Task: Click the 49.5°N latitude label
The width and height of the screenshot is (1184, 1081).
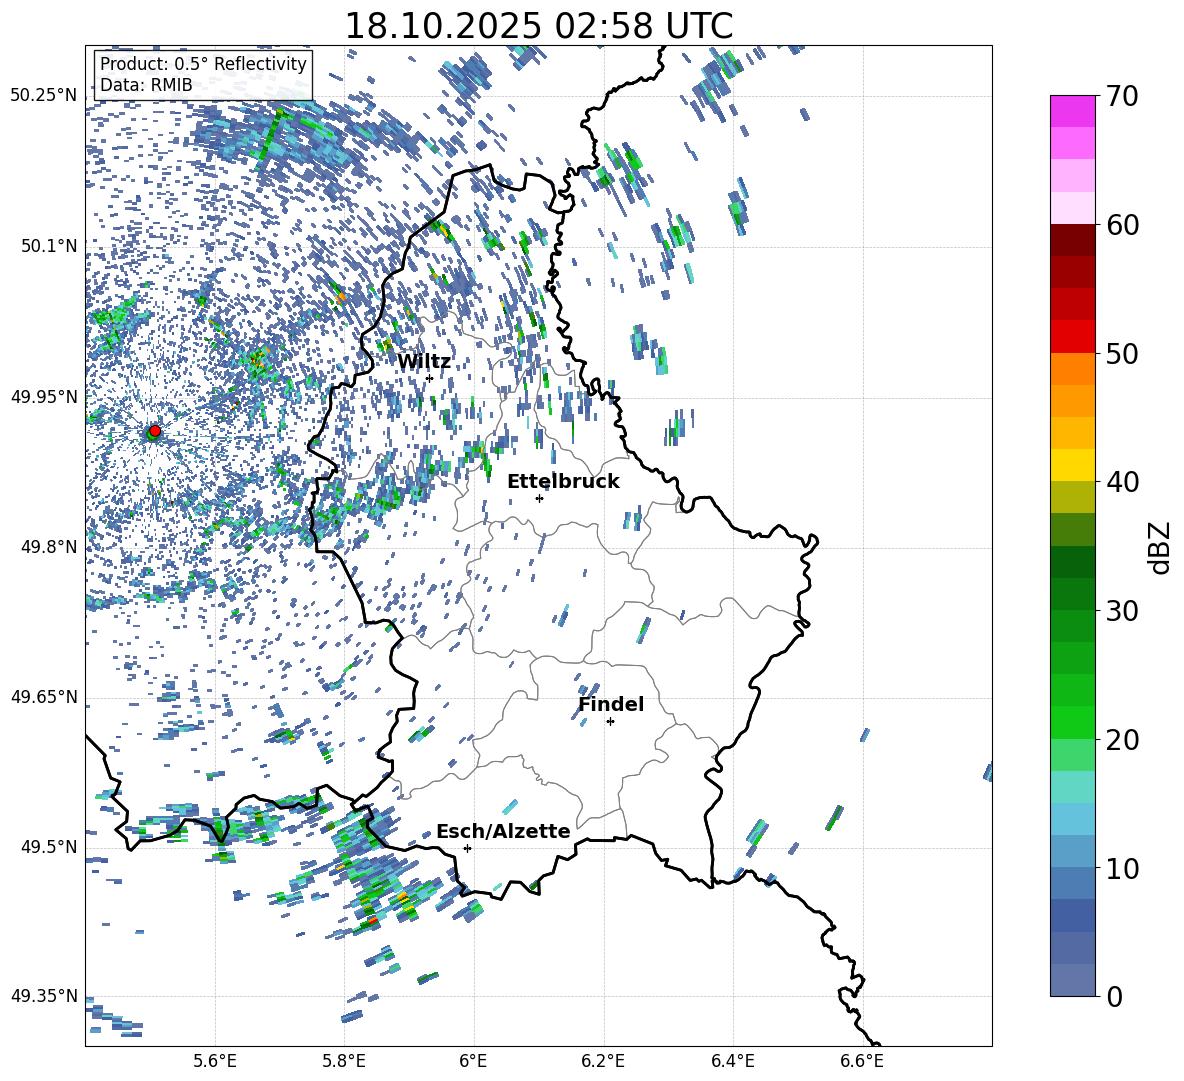Action: click(x=49, y=847)
